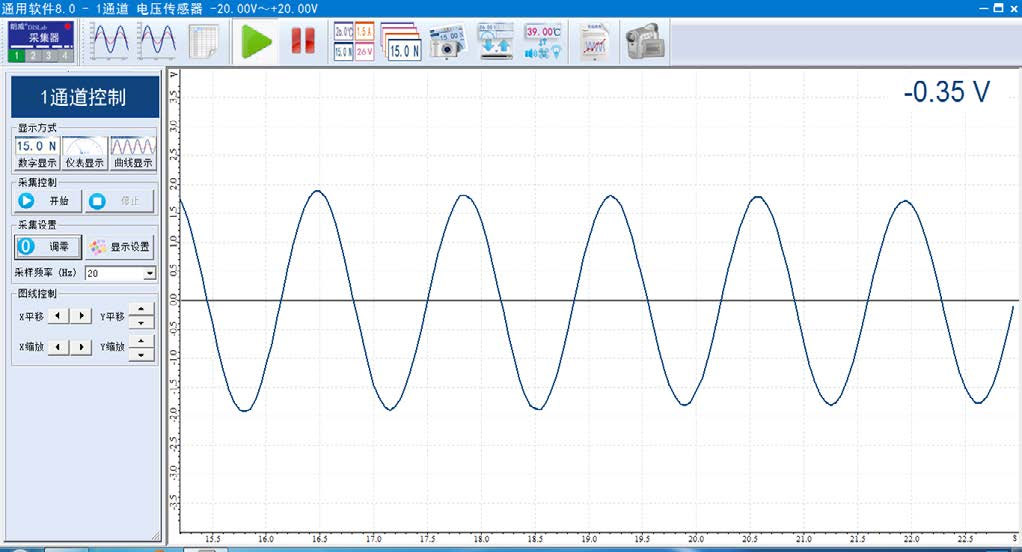Expand the sampling frequency dropdown
The height and width of the screenshot is (552, 1022).
click(x=150, y=273)
